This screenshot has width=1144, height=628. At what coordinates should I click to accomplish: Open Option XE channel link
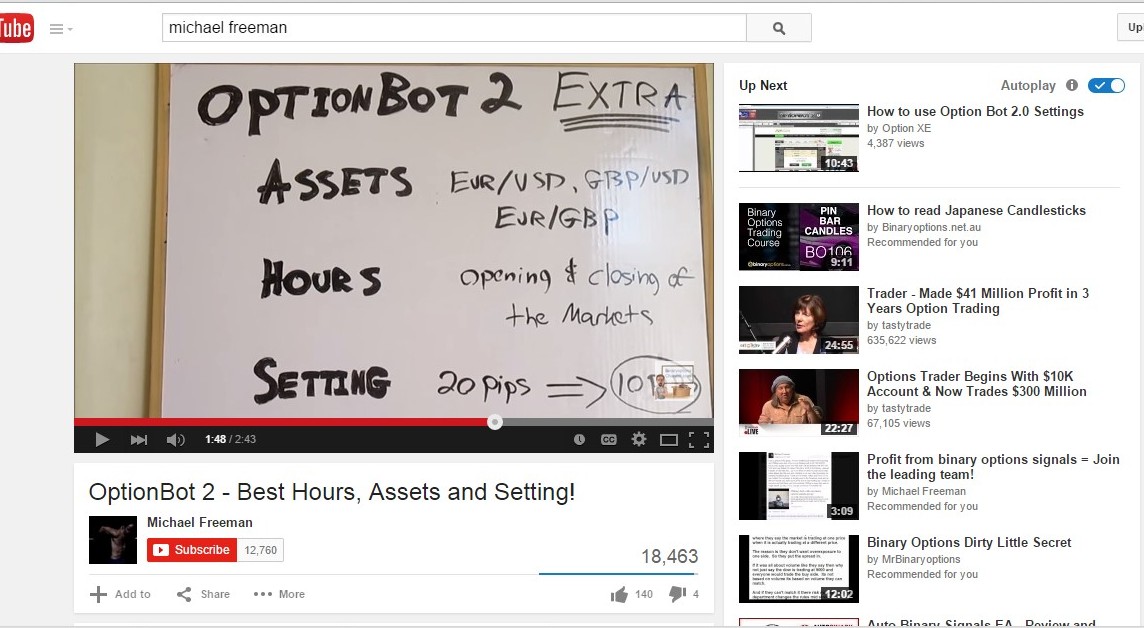[x=906, y=128]
